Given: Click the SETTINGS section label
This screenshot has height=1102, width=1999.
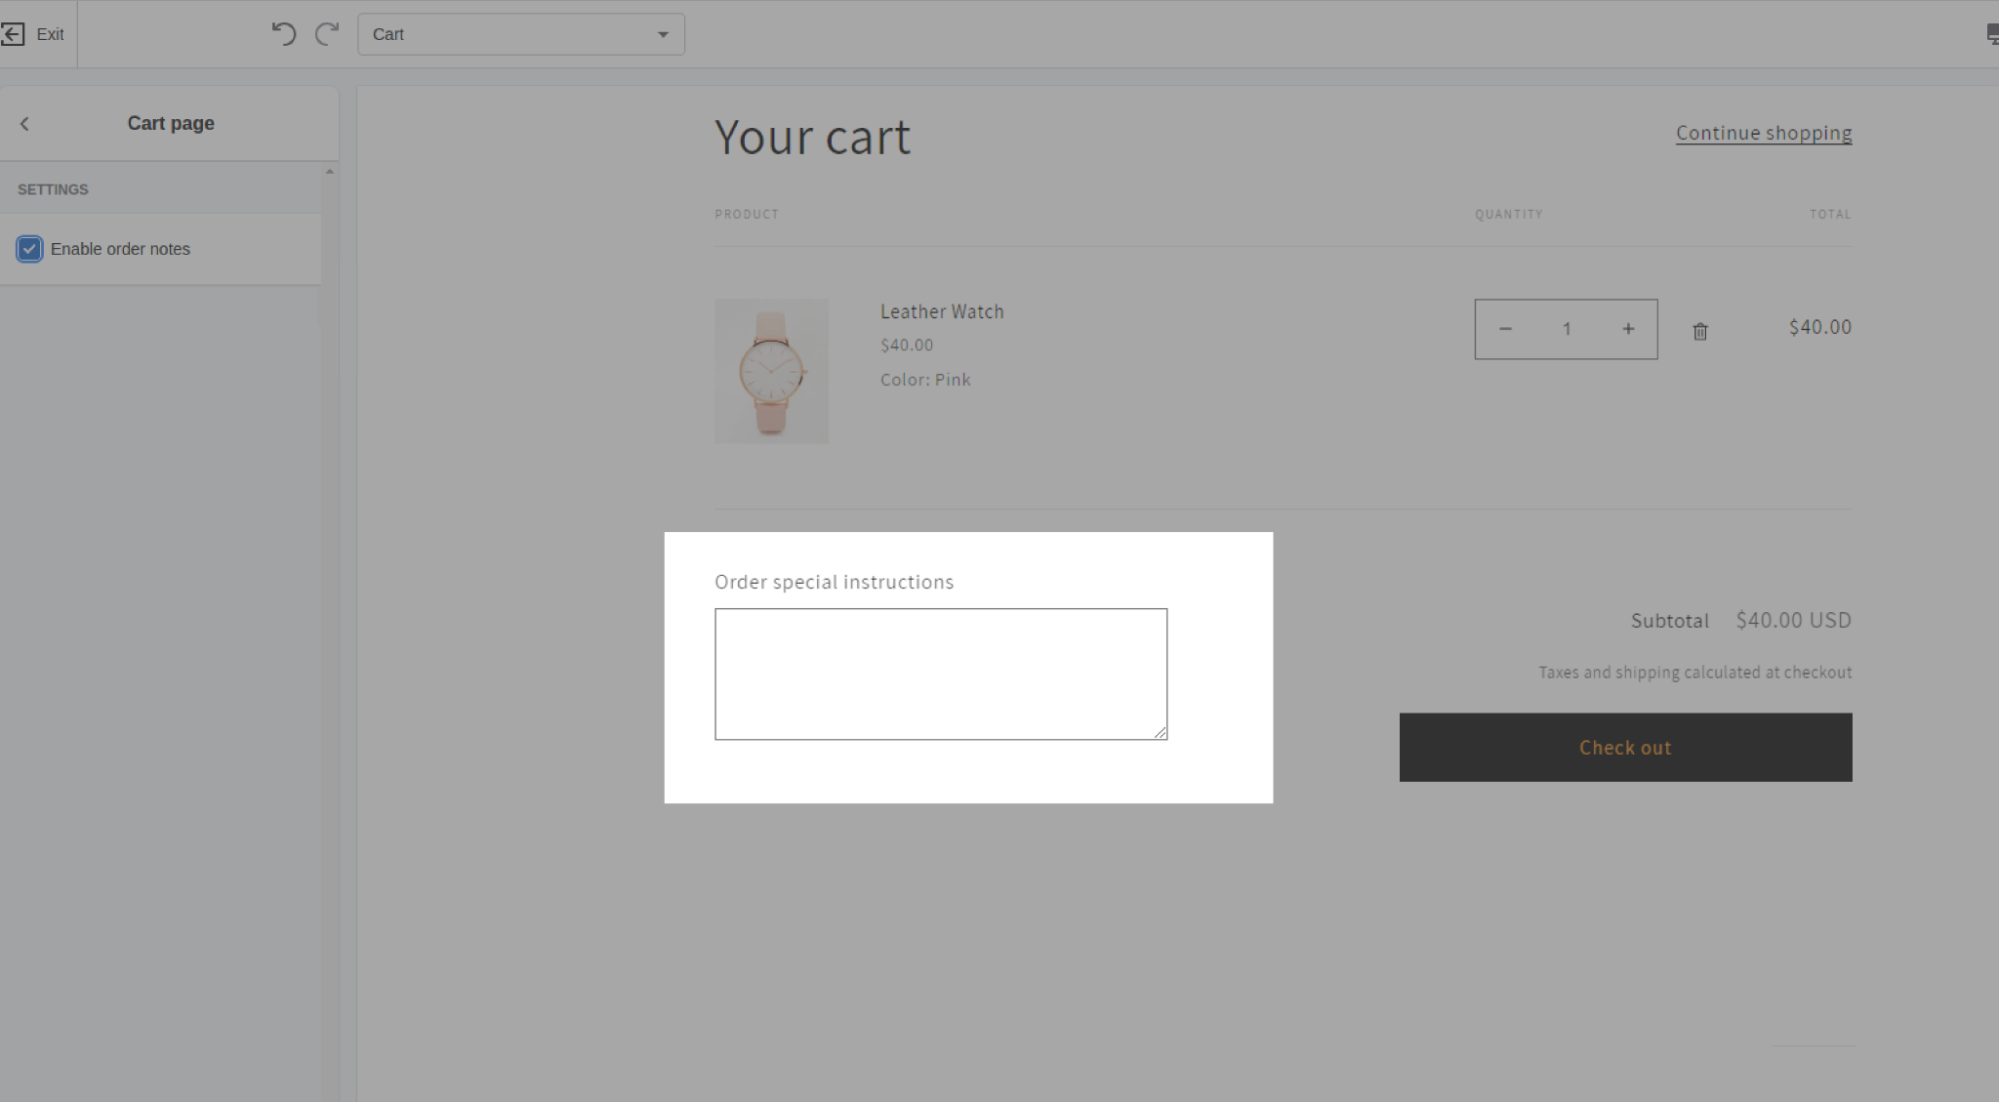Looking at the screenshot, I should [x=52, y=189].
